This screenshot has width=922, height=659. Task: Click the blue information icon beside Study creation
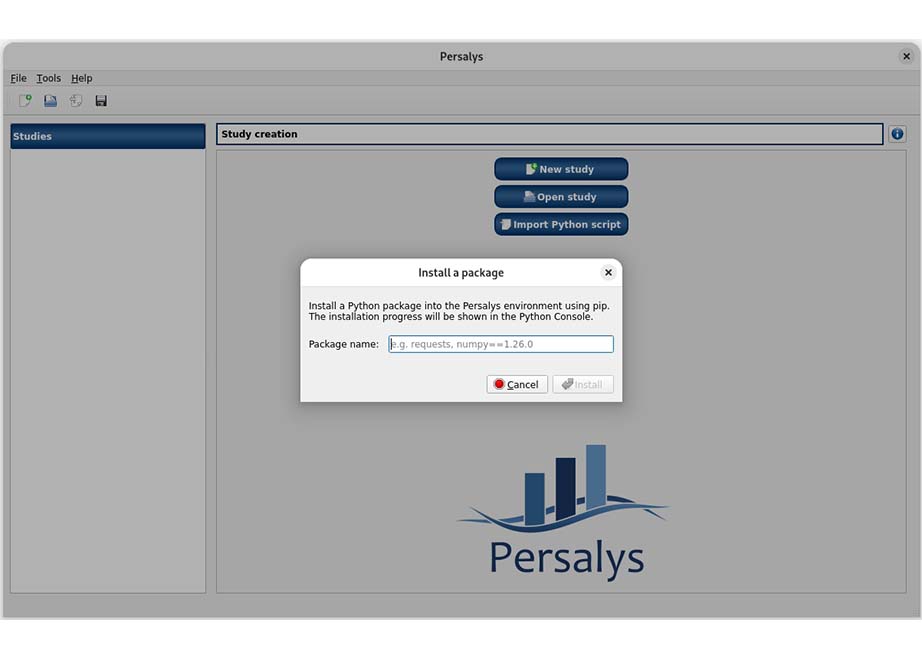pyautogui.click(x=897, y=134)
